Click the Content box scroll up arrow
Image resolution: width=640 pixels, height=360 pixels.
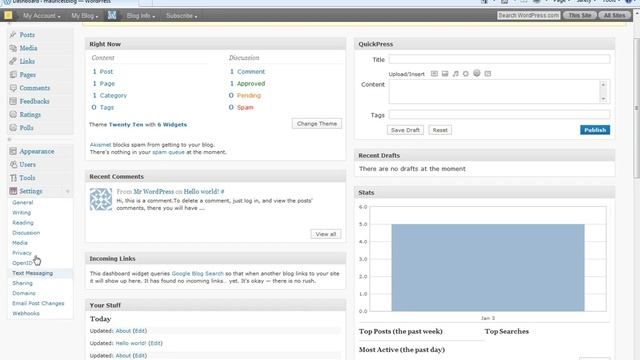pyautogui.click(x=603, y=84)
